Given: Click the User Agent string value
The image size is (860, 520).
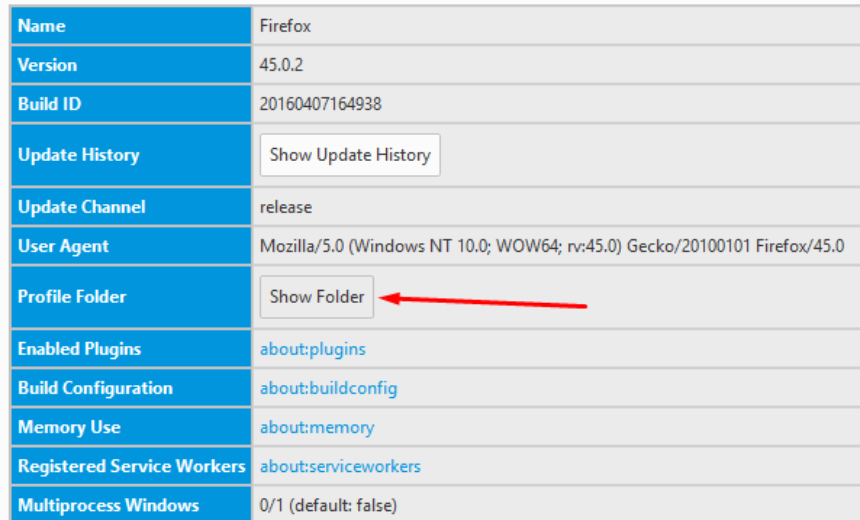Looking at the screenshot, I should [551, 246].
